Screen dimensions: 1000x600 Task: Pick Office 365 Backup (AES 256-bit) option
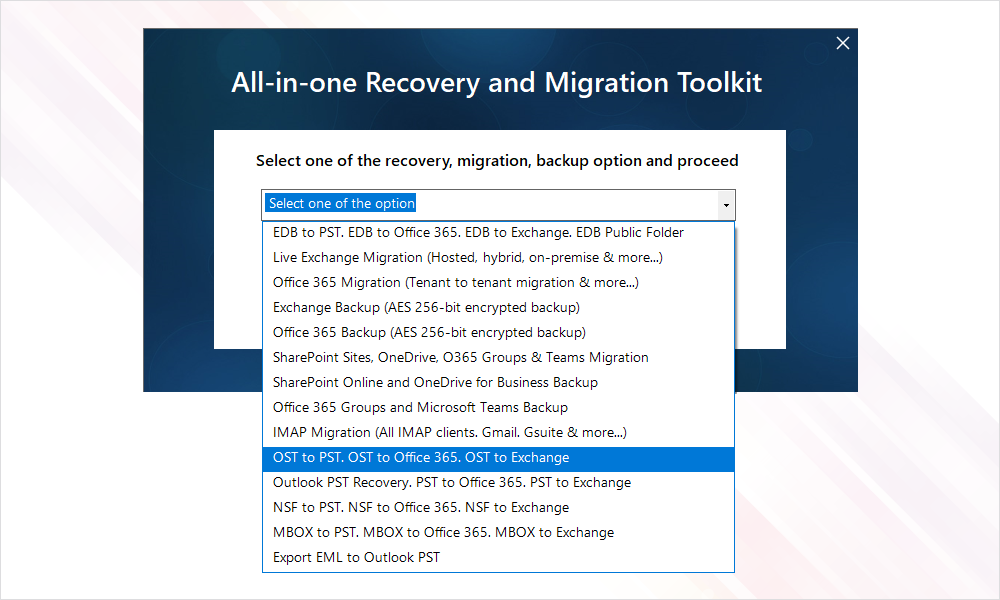coord(498,332)
